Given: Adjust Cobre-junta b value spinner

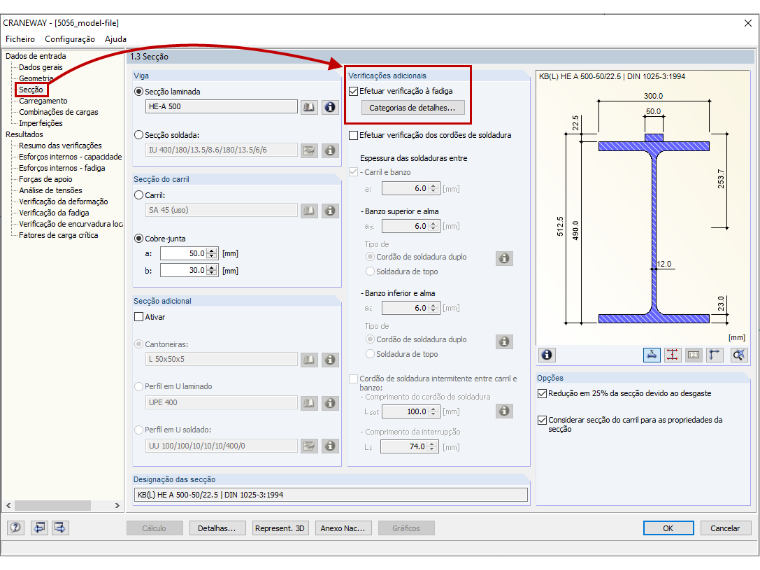Looking at the screenshot, I should click(212, 270).
